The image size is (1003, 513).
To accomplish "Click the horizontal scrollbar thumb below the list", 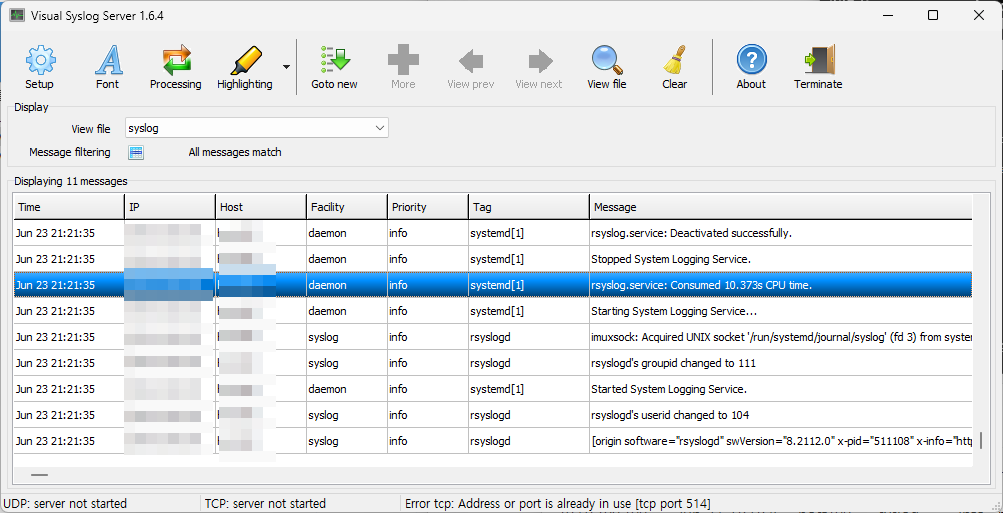I will point(39,475).
